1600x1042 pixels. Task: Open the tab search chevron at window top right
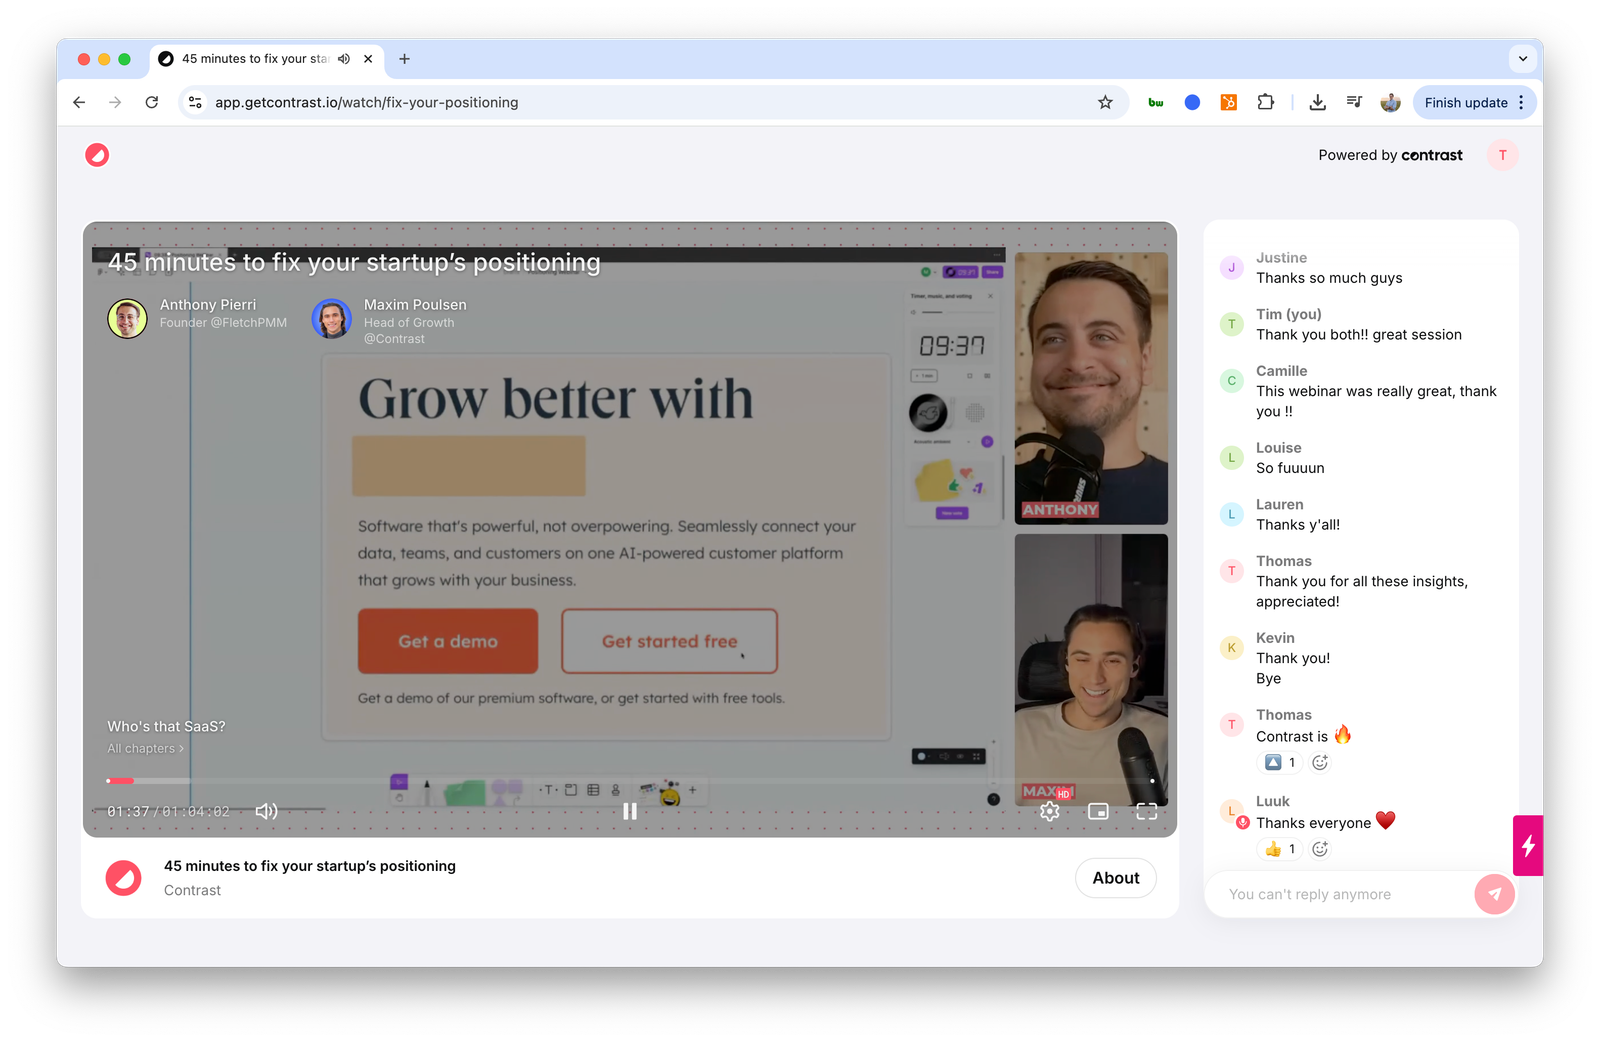click(x=1522, y=59)
